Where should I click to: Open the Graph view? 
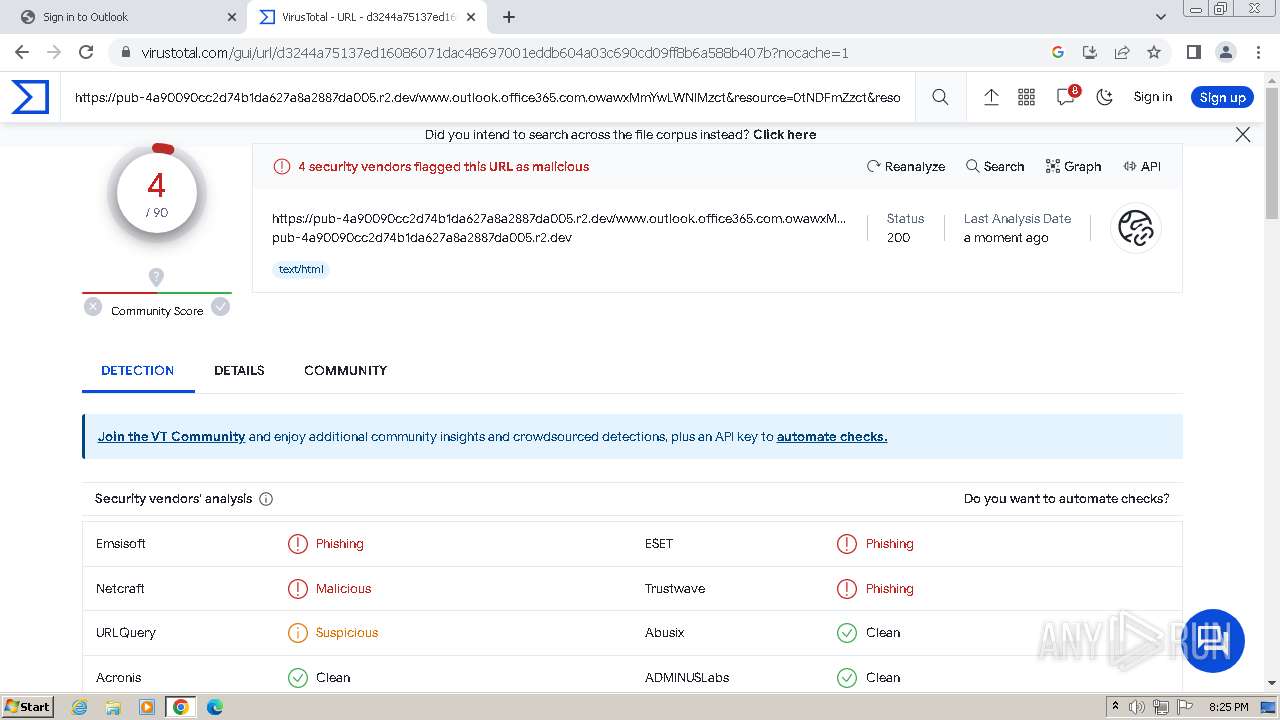(x=1073, y=166)
